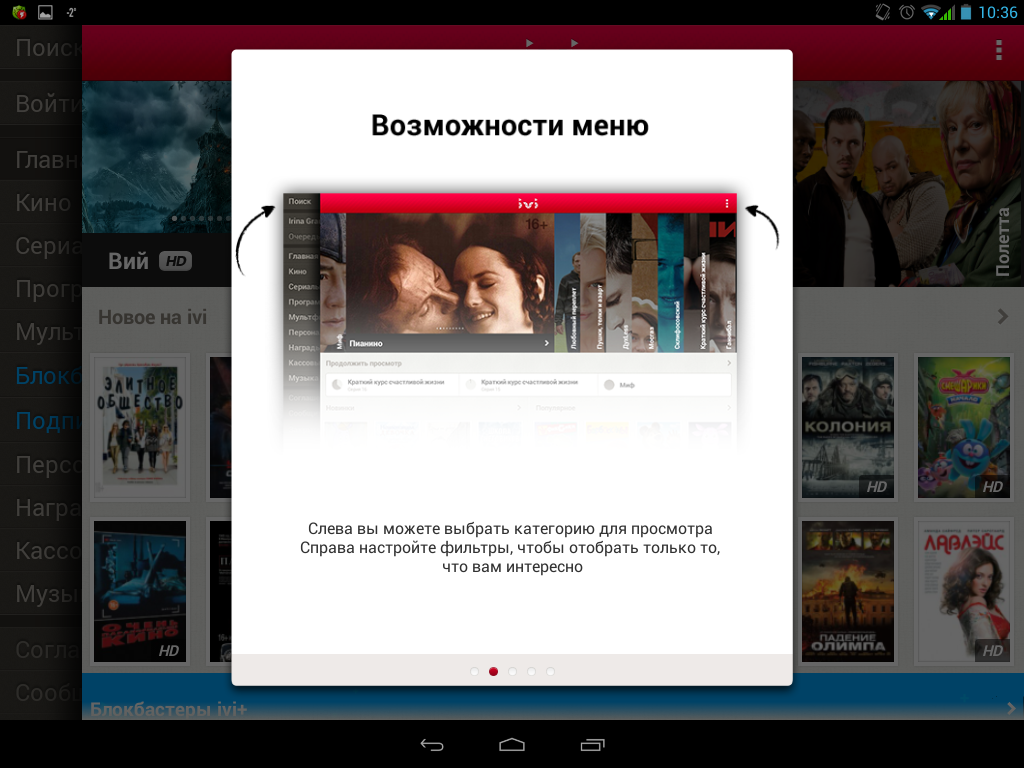Viewport: 1024px width, 768px height.
Task: Open the 'Вий' featured banner title
Action: point(129,261)
